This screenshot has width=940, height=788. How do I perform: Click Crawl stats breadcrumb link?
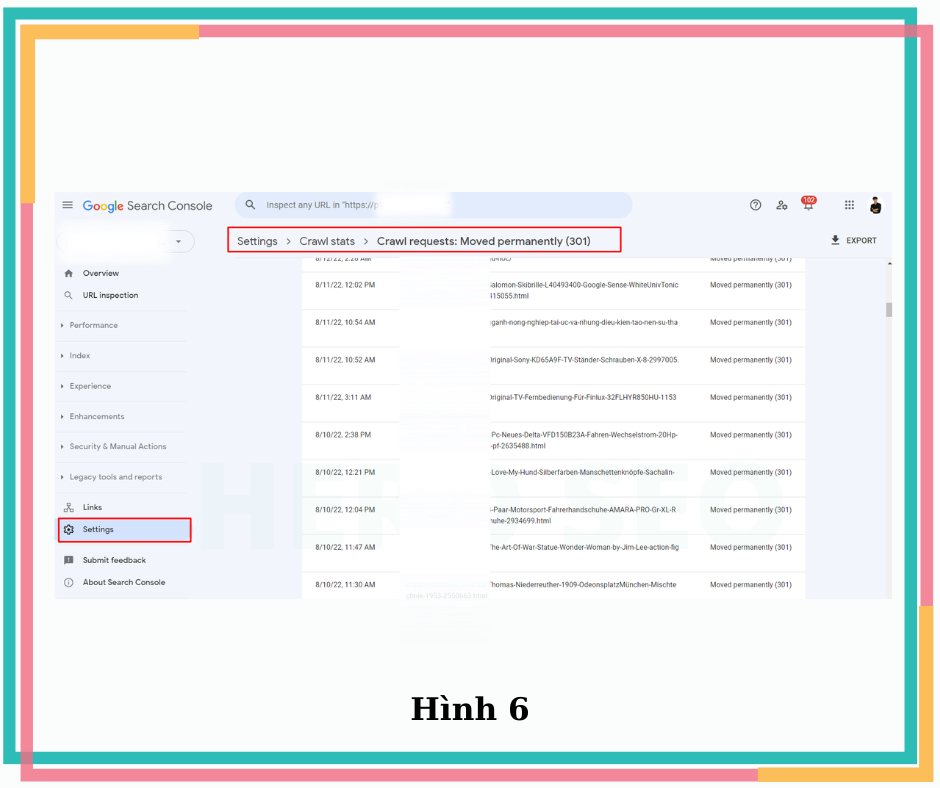coord(327,241)
